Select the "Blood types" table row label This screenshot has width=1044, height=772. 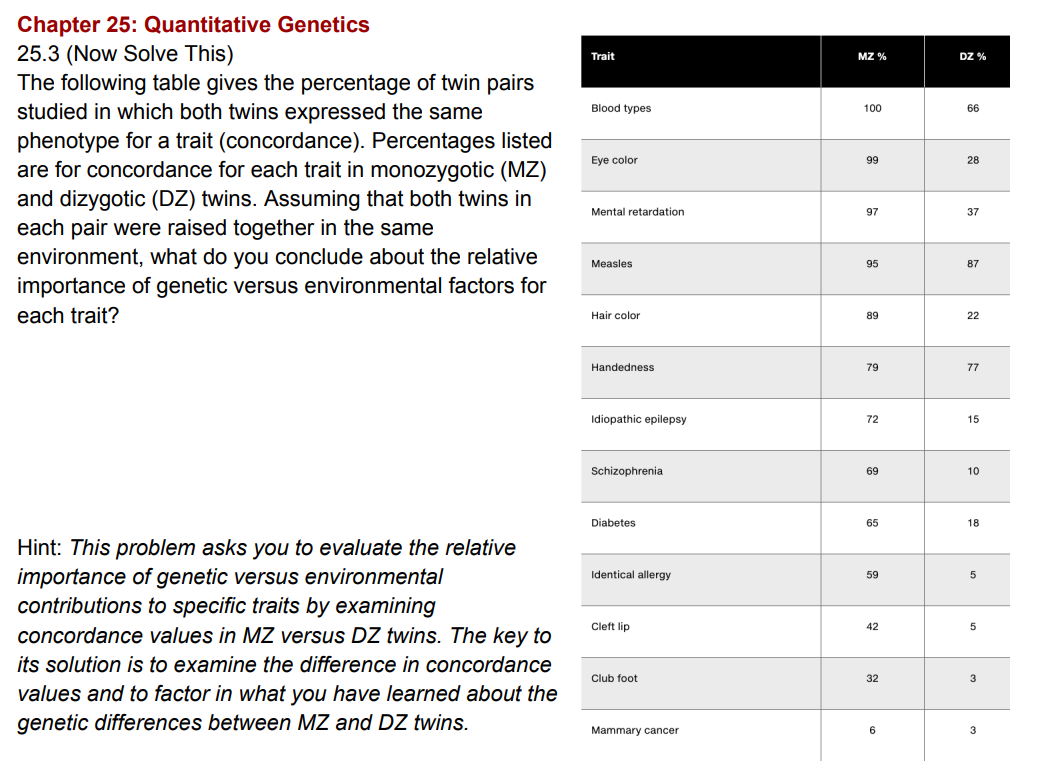pyautogui.click(x=621, y=108)
